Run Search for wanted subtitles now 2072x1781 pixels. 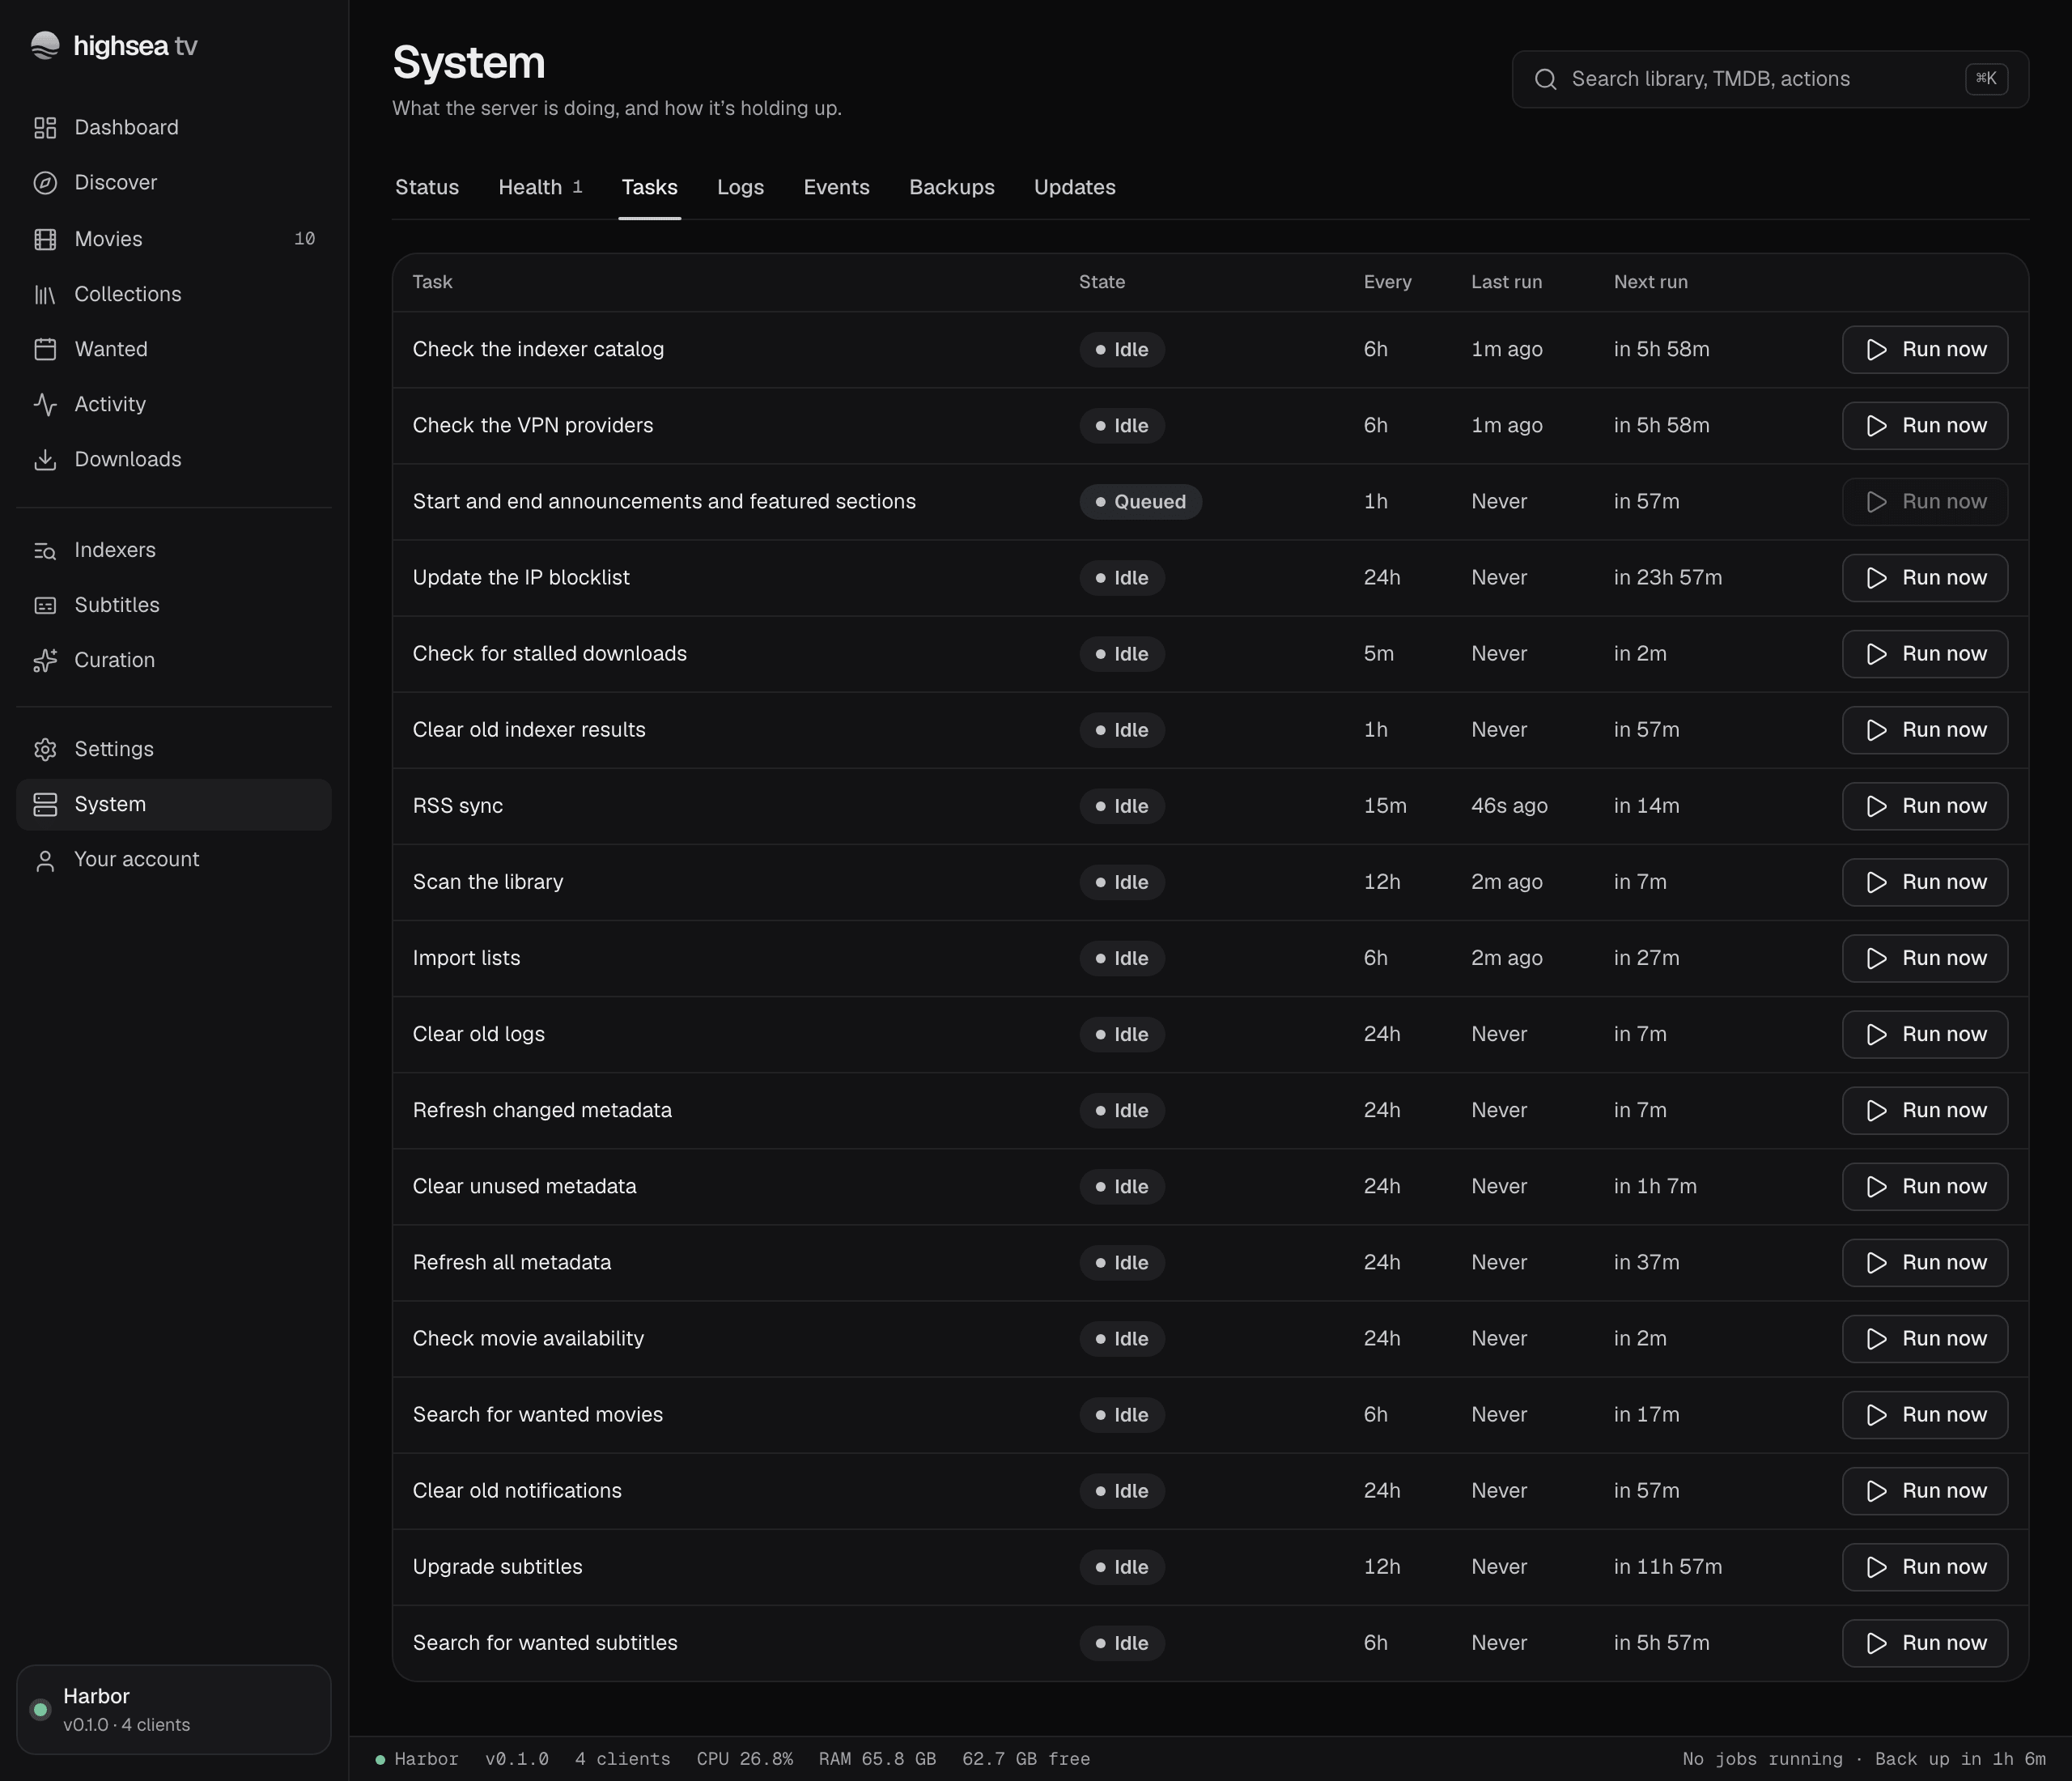[1924, 1643]
